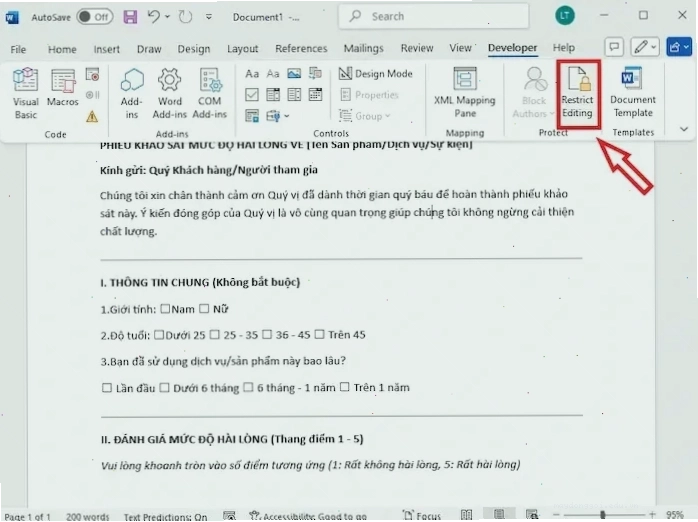The height and width of the screenshot is (522, 698).
Task: Check the Dưới 25 age checkbox
Action: 159,335
